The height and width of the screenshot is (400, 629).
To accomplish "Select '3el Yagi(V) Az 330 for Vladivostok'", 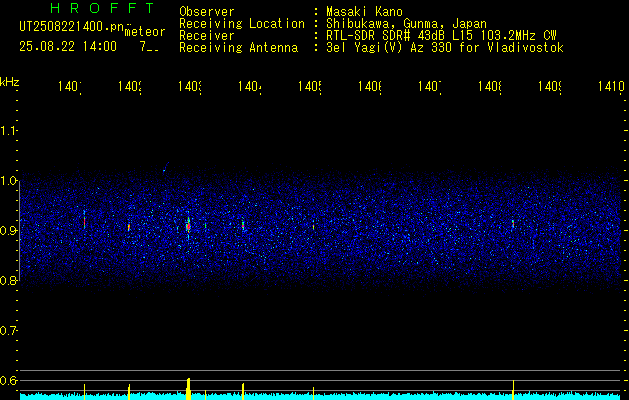I will coord(445,48).
